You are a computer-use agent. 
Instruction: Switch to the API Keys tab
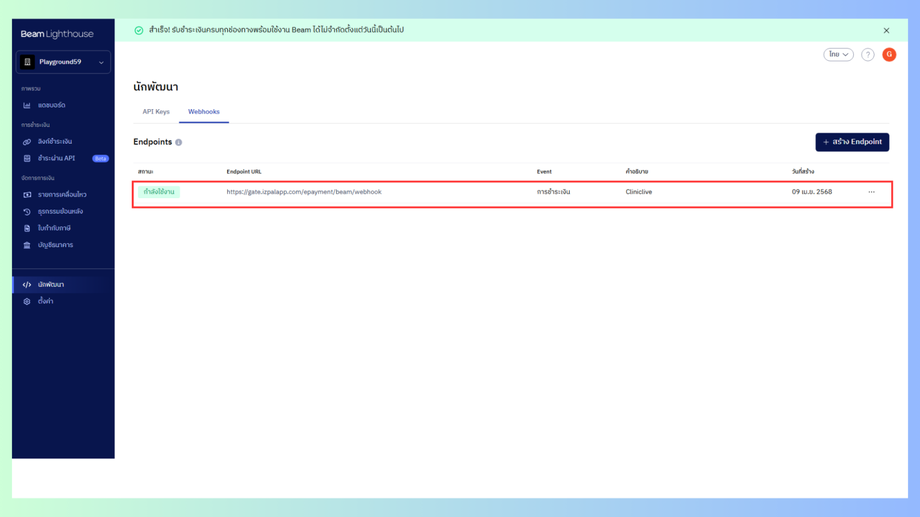coord(156,111)
